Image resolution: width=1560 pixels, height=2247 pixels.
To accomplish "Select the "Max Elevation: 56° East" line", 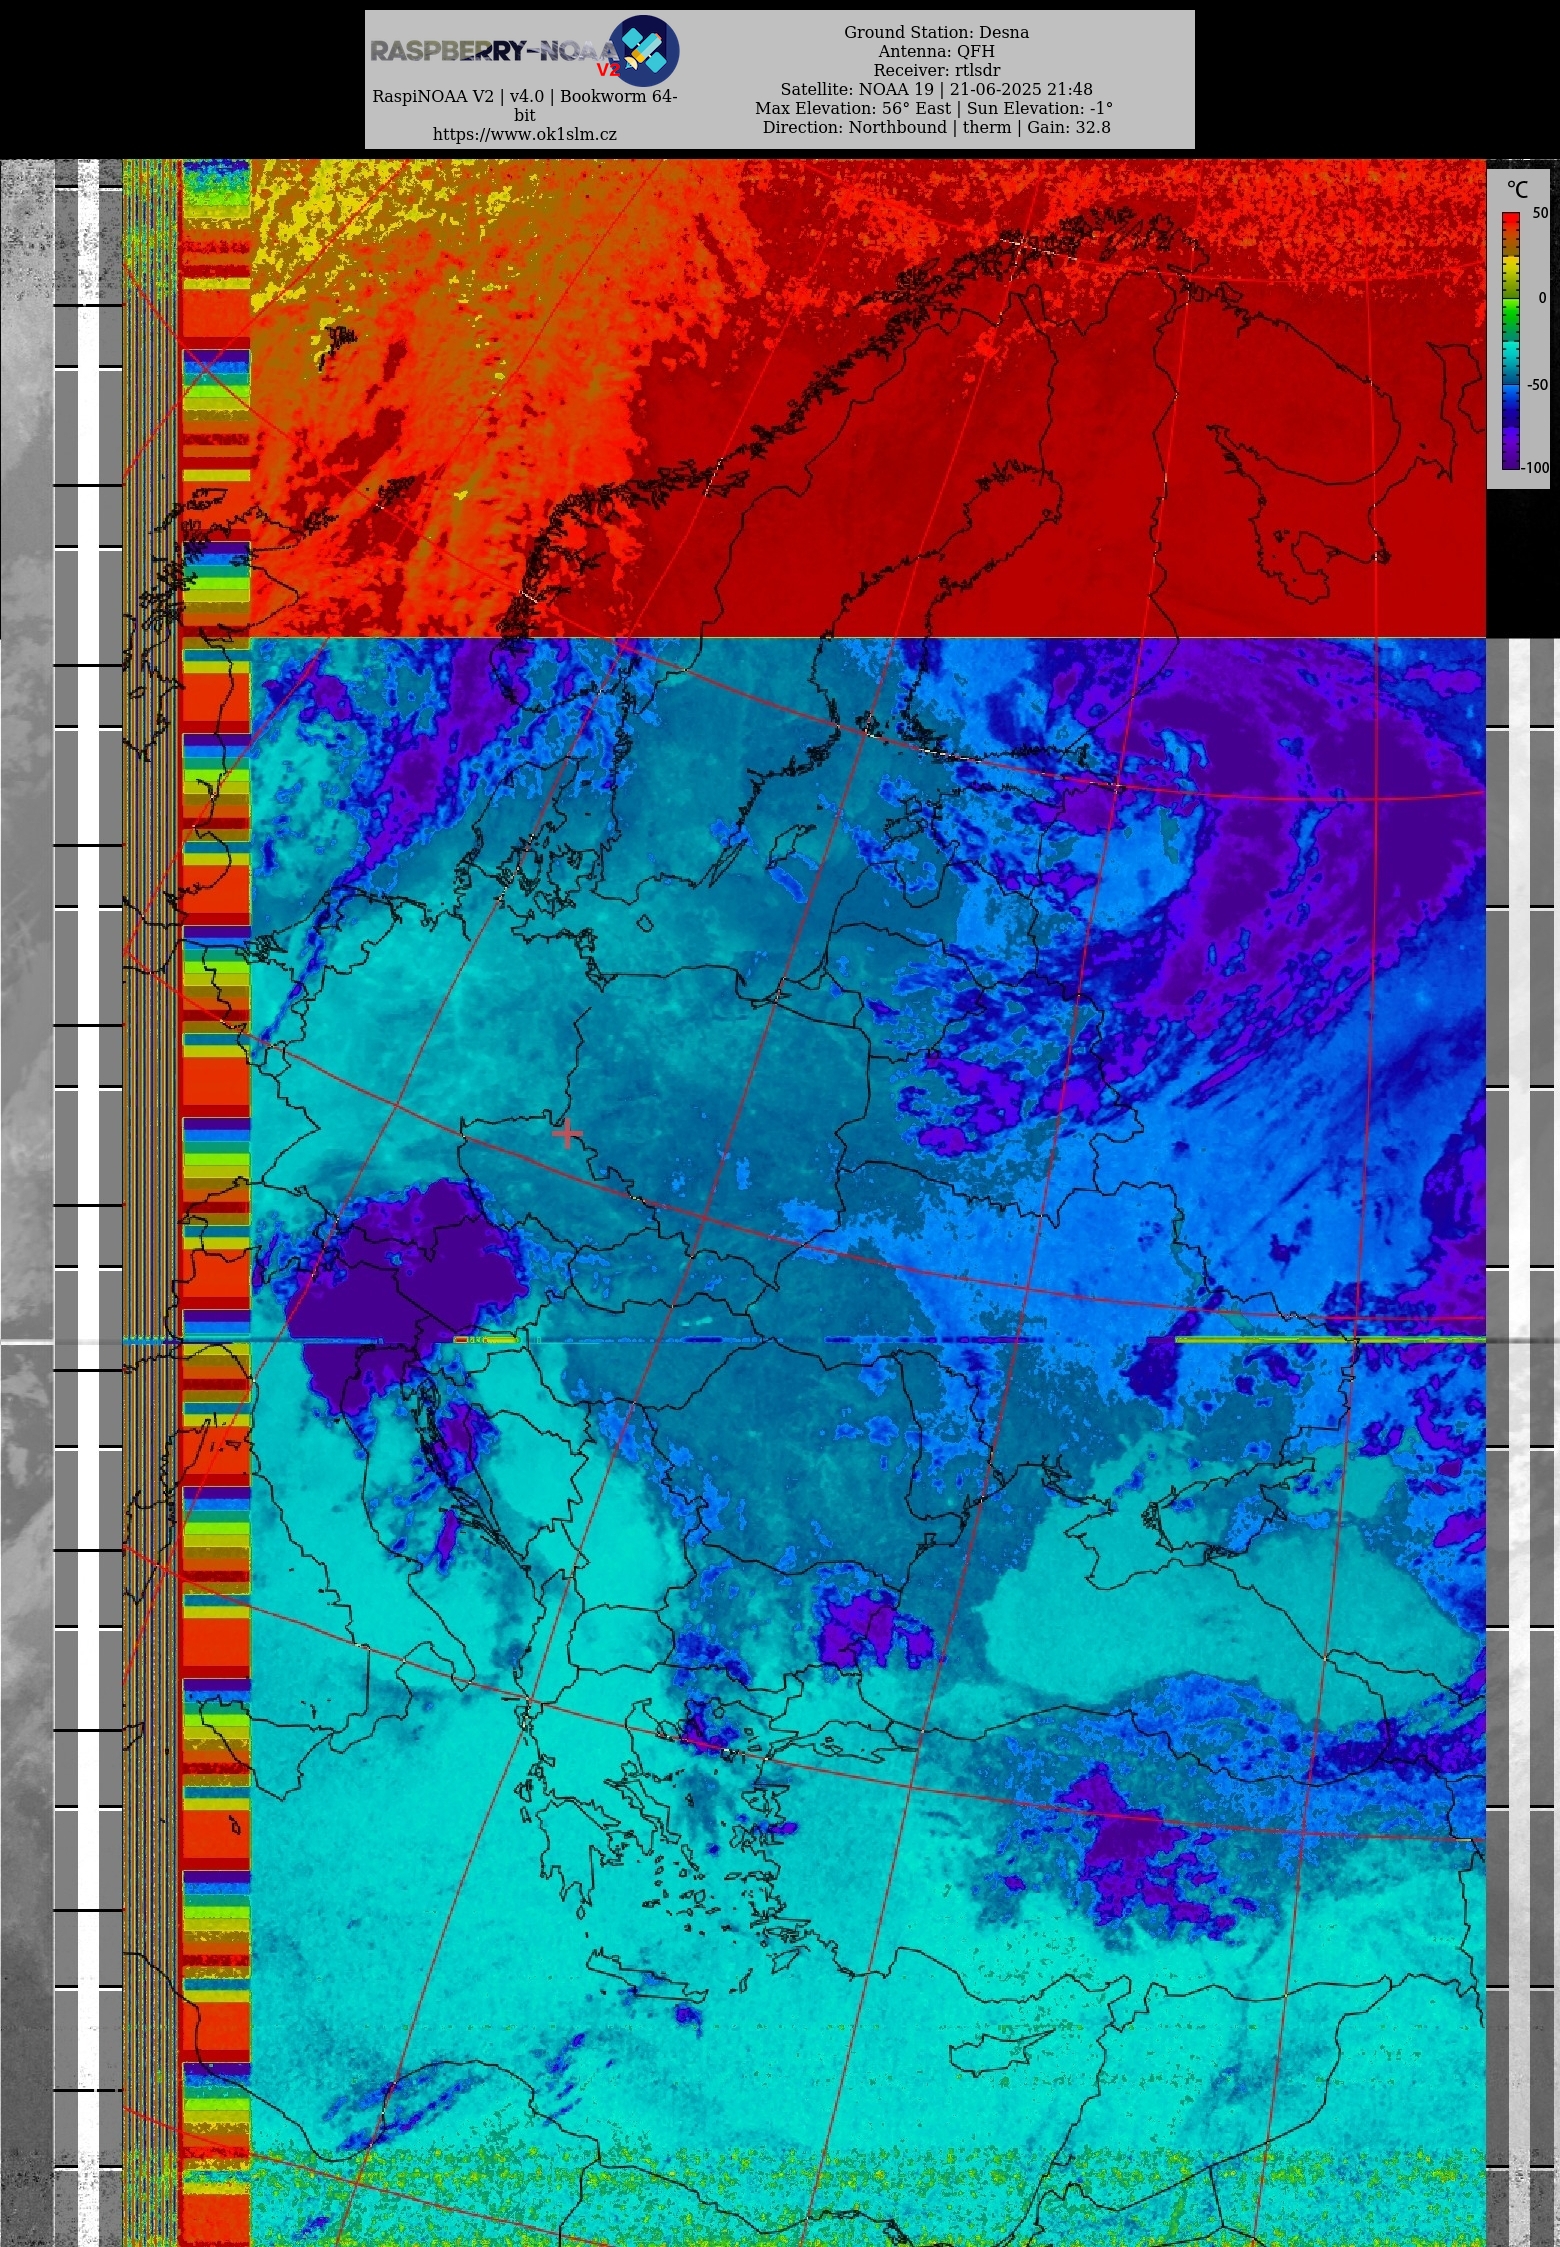I will 934,108.
